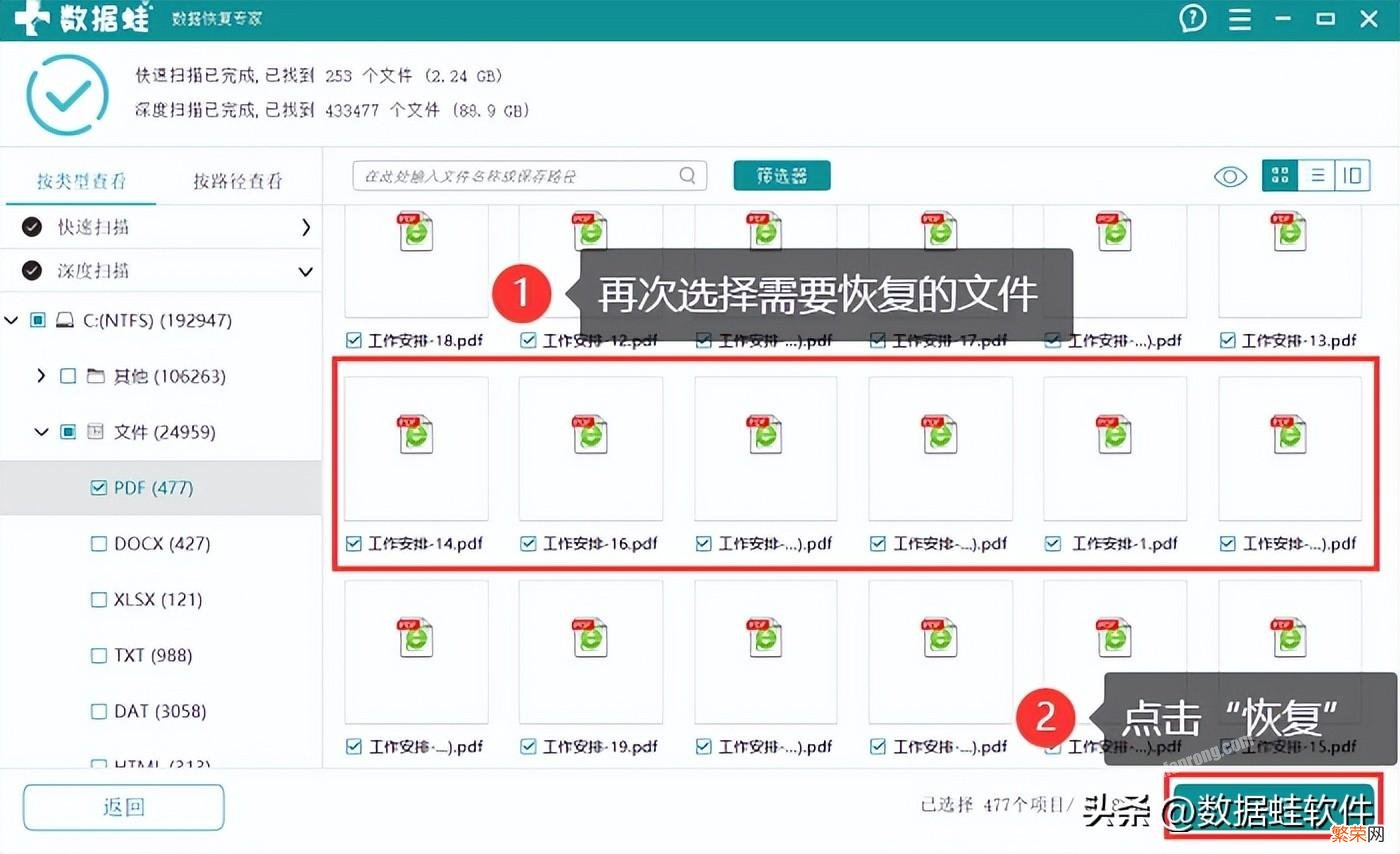Image resolution: width=1400 pixels, height=854 pixels.
Task: Click the 工作安排-18.pdf file name
Action: tap(425, 340)
